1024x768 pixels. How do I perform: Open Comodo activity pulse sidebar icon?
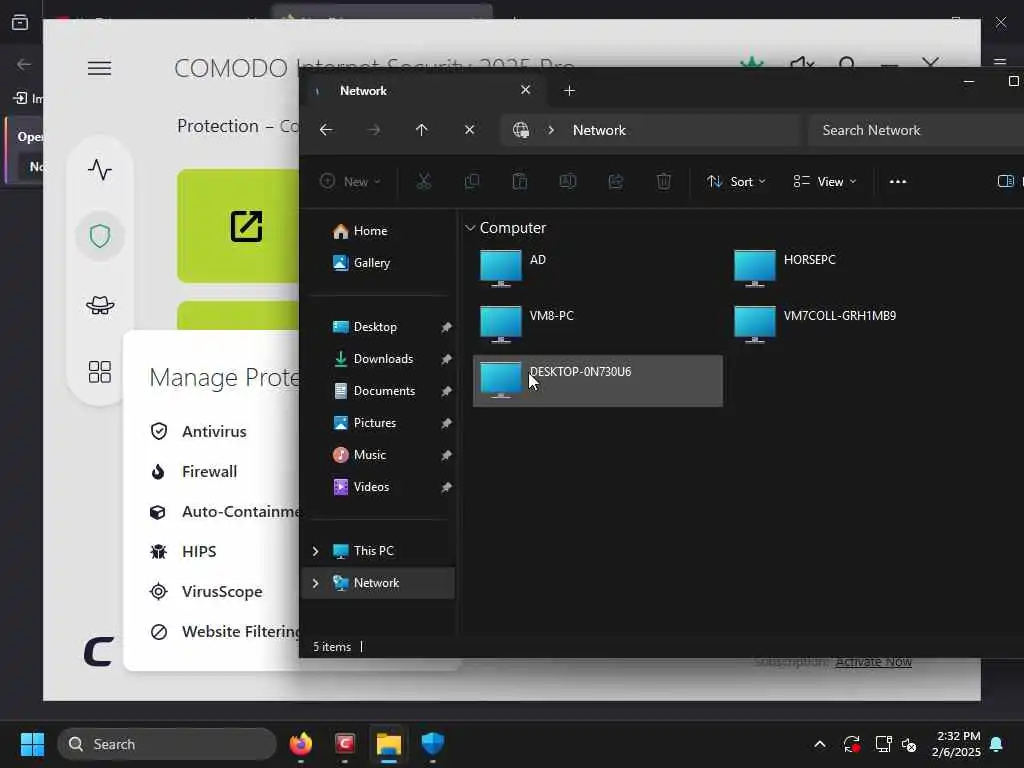[x=100, y=170]
